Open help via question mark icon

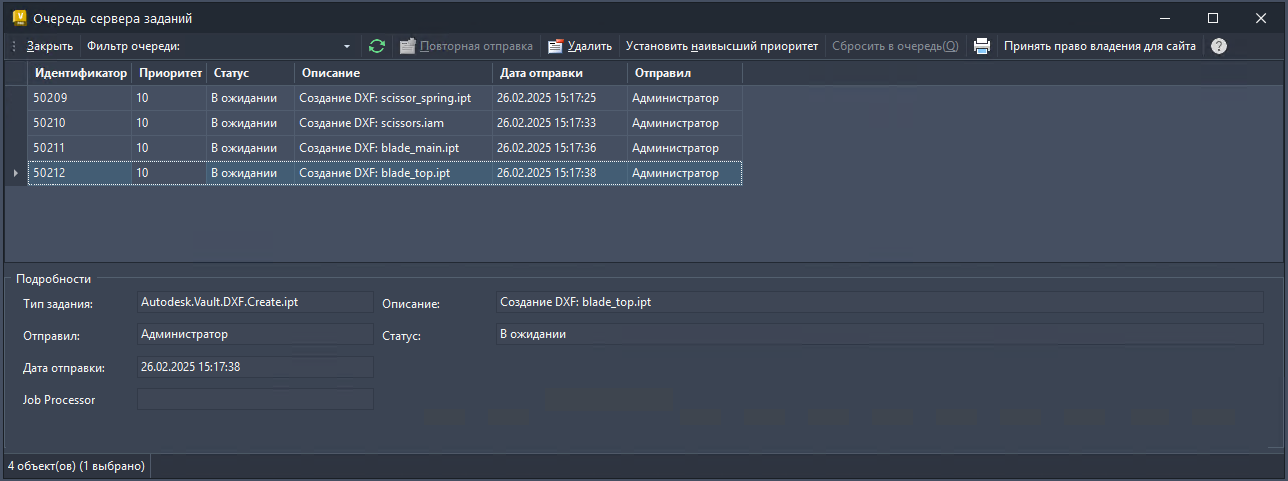[1218, 46]
